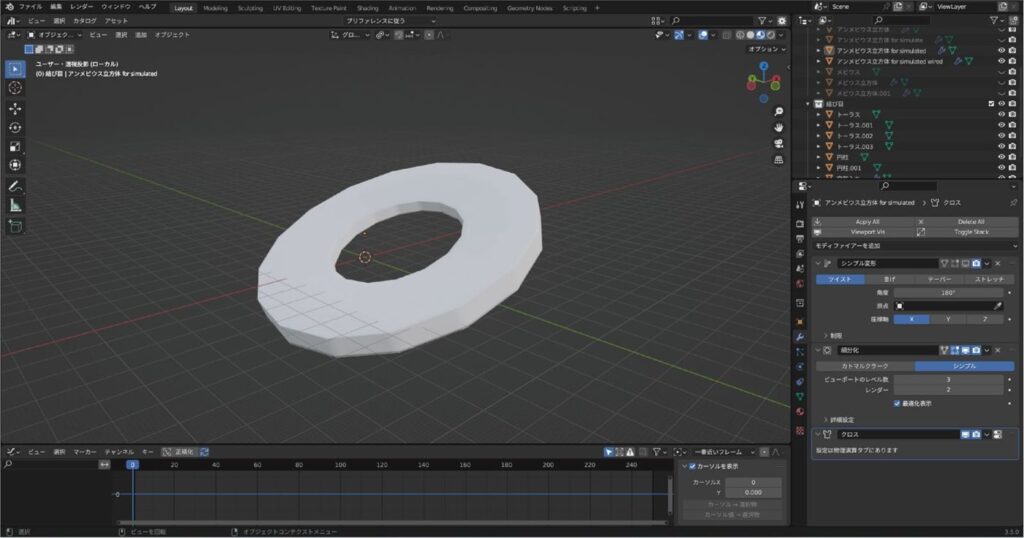Toggle edit-mode display of 細分化 modifier
Viewport: 1024px width, 538px height.
955,351
